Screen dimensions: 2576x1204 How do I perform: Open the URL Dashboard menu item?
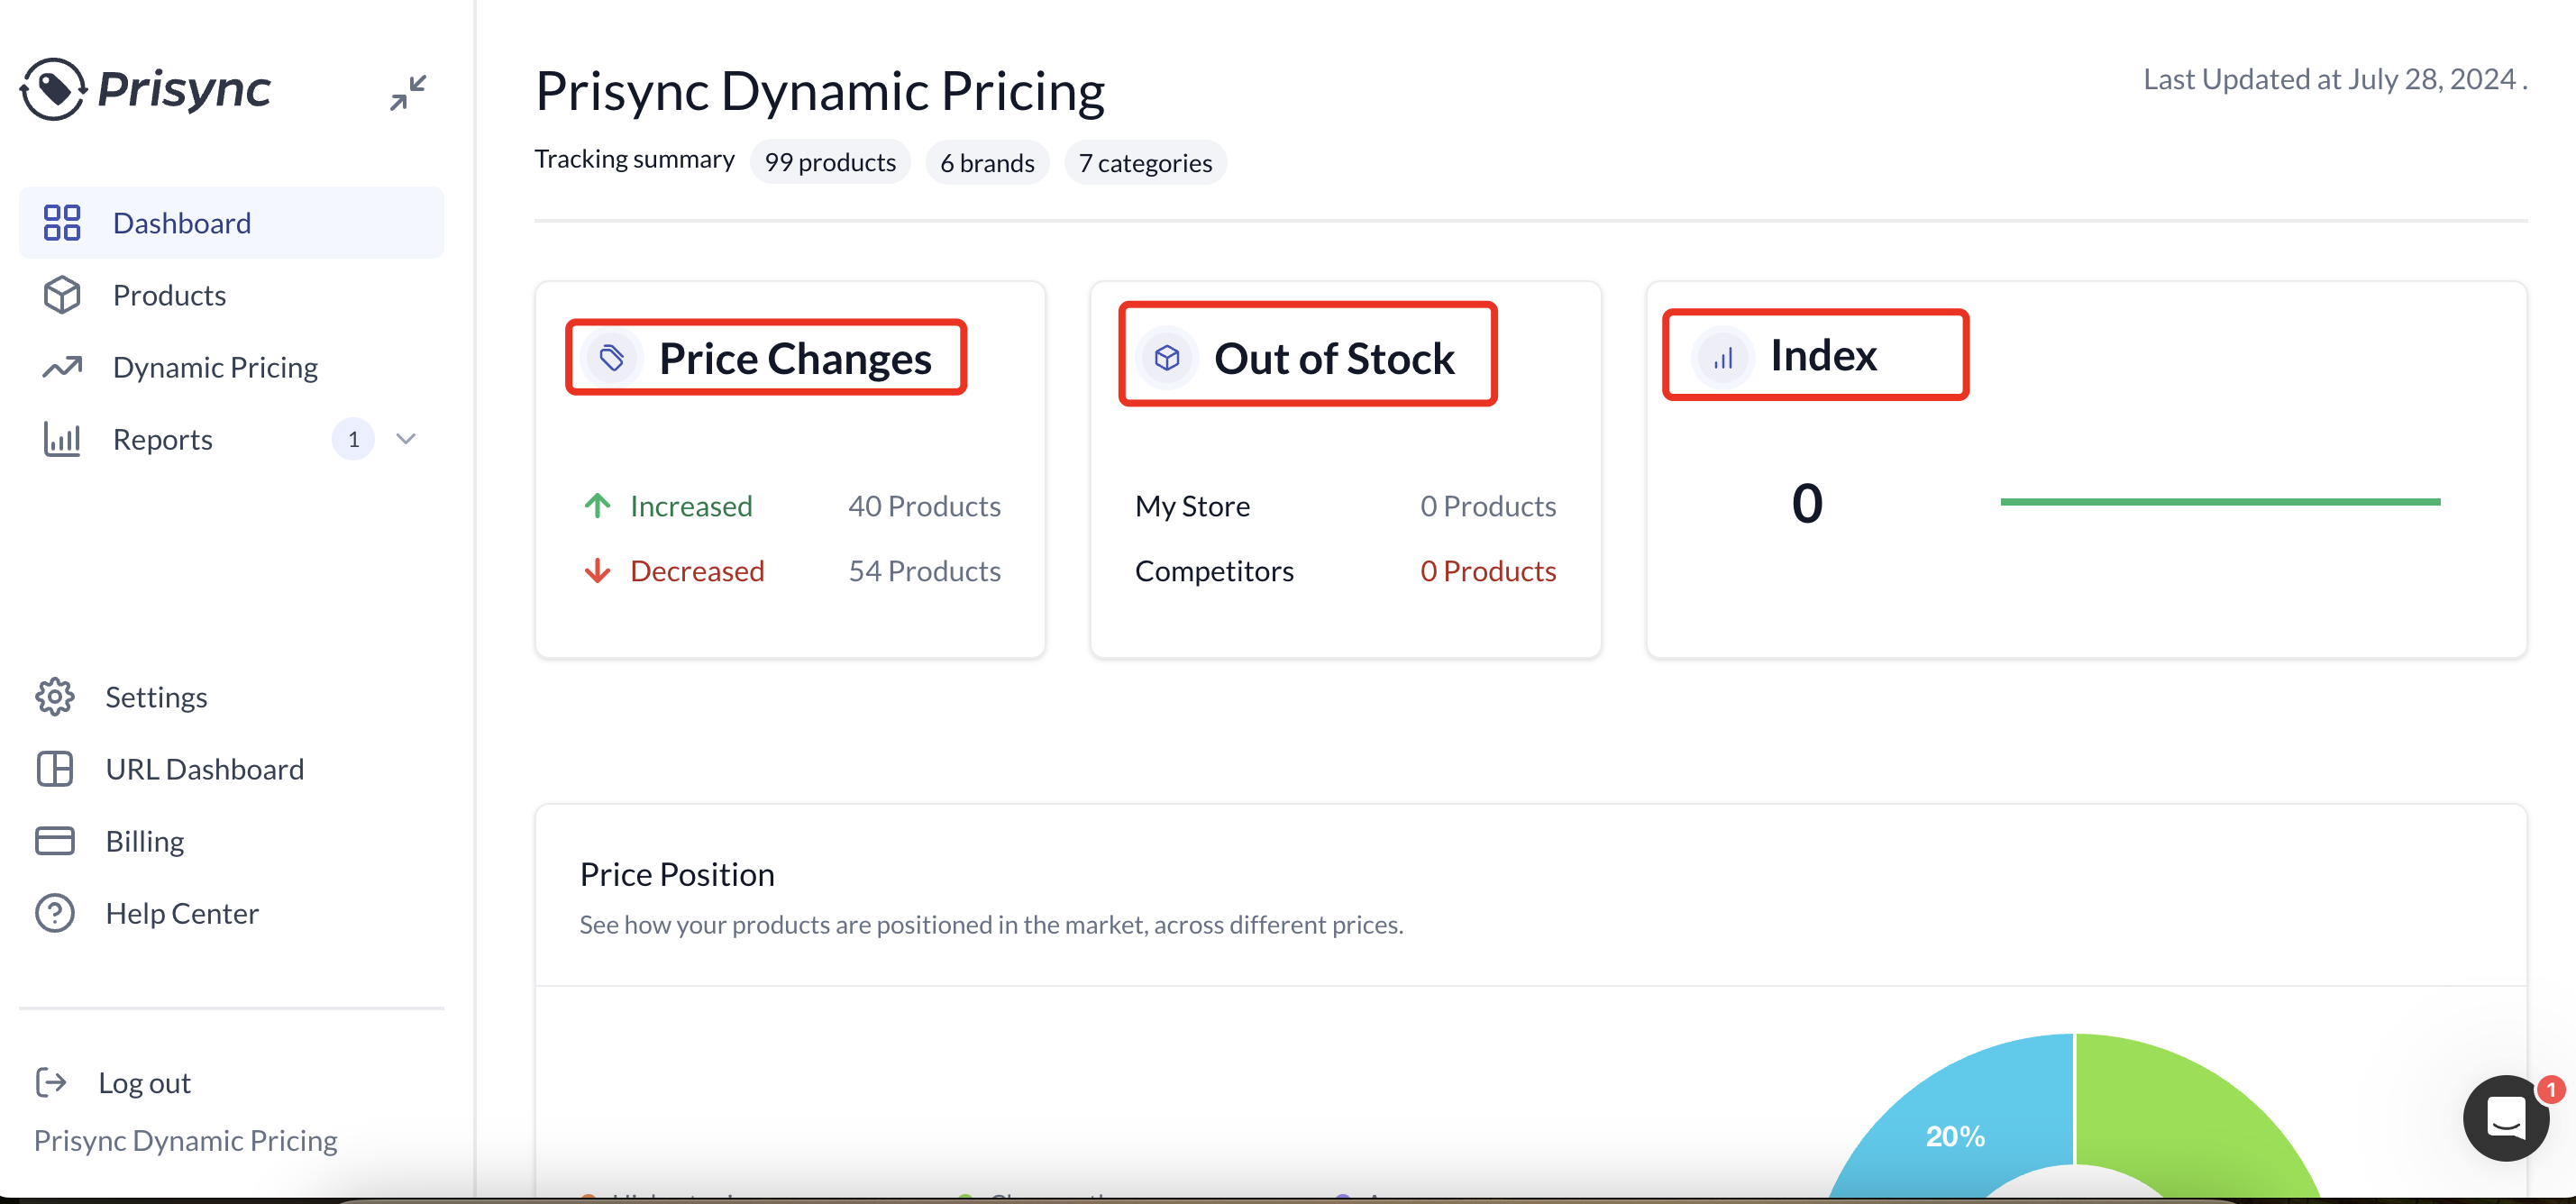click(x=204, y=768)
